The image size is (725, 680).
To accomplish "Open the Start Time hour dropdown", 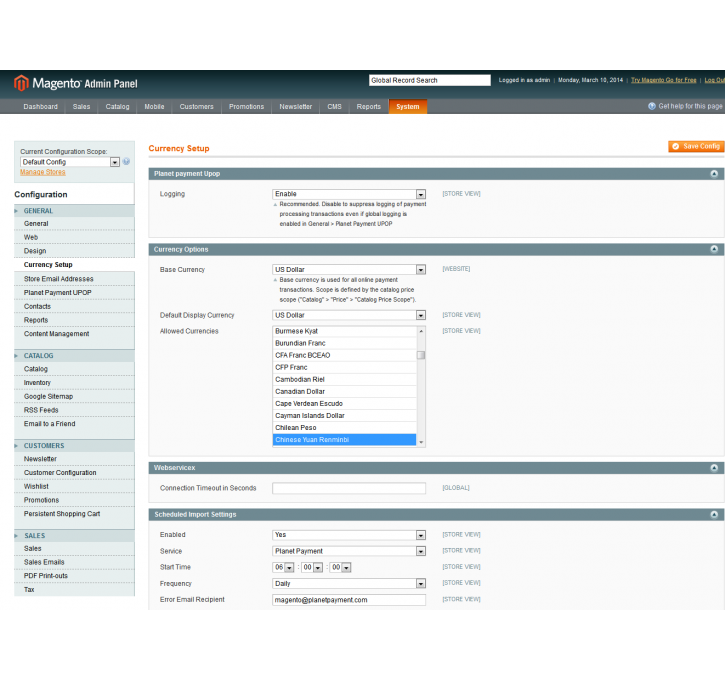I will pos(283,567).
